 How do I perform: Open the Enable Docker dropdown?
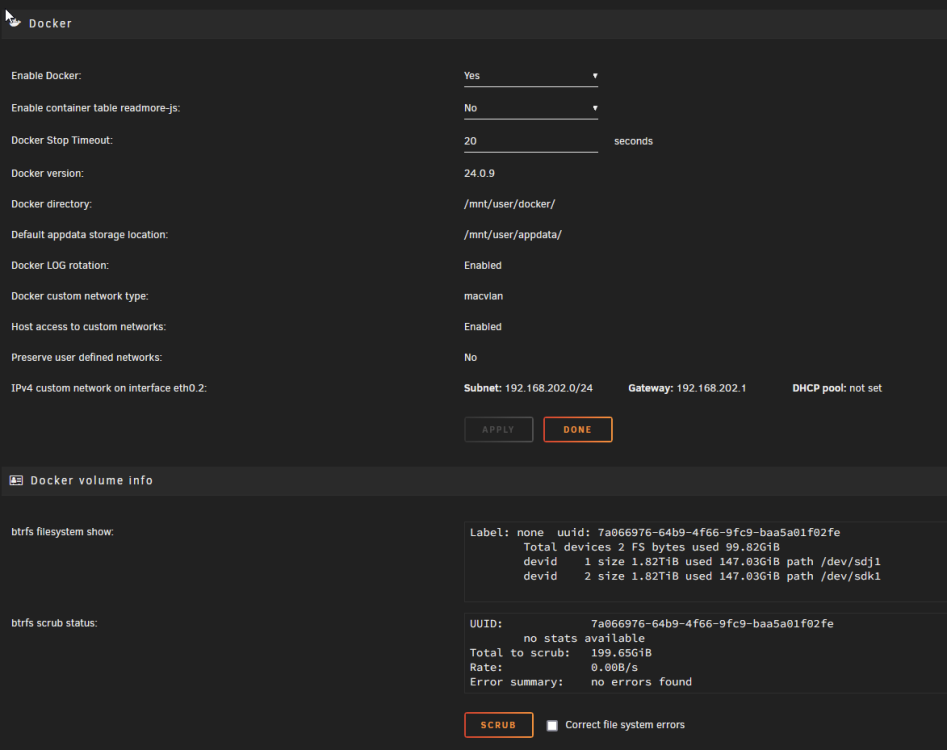[531, 76]
